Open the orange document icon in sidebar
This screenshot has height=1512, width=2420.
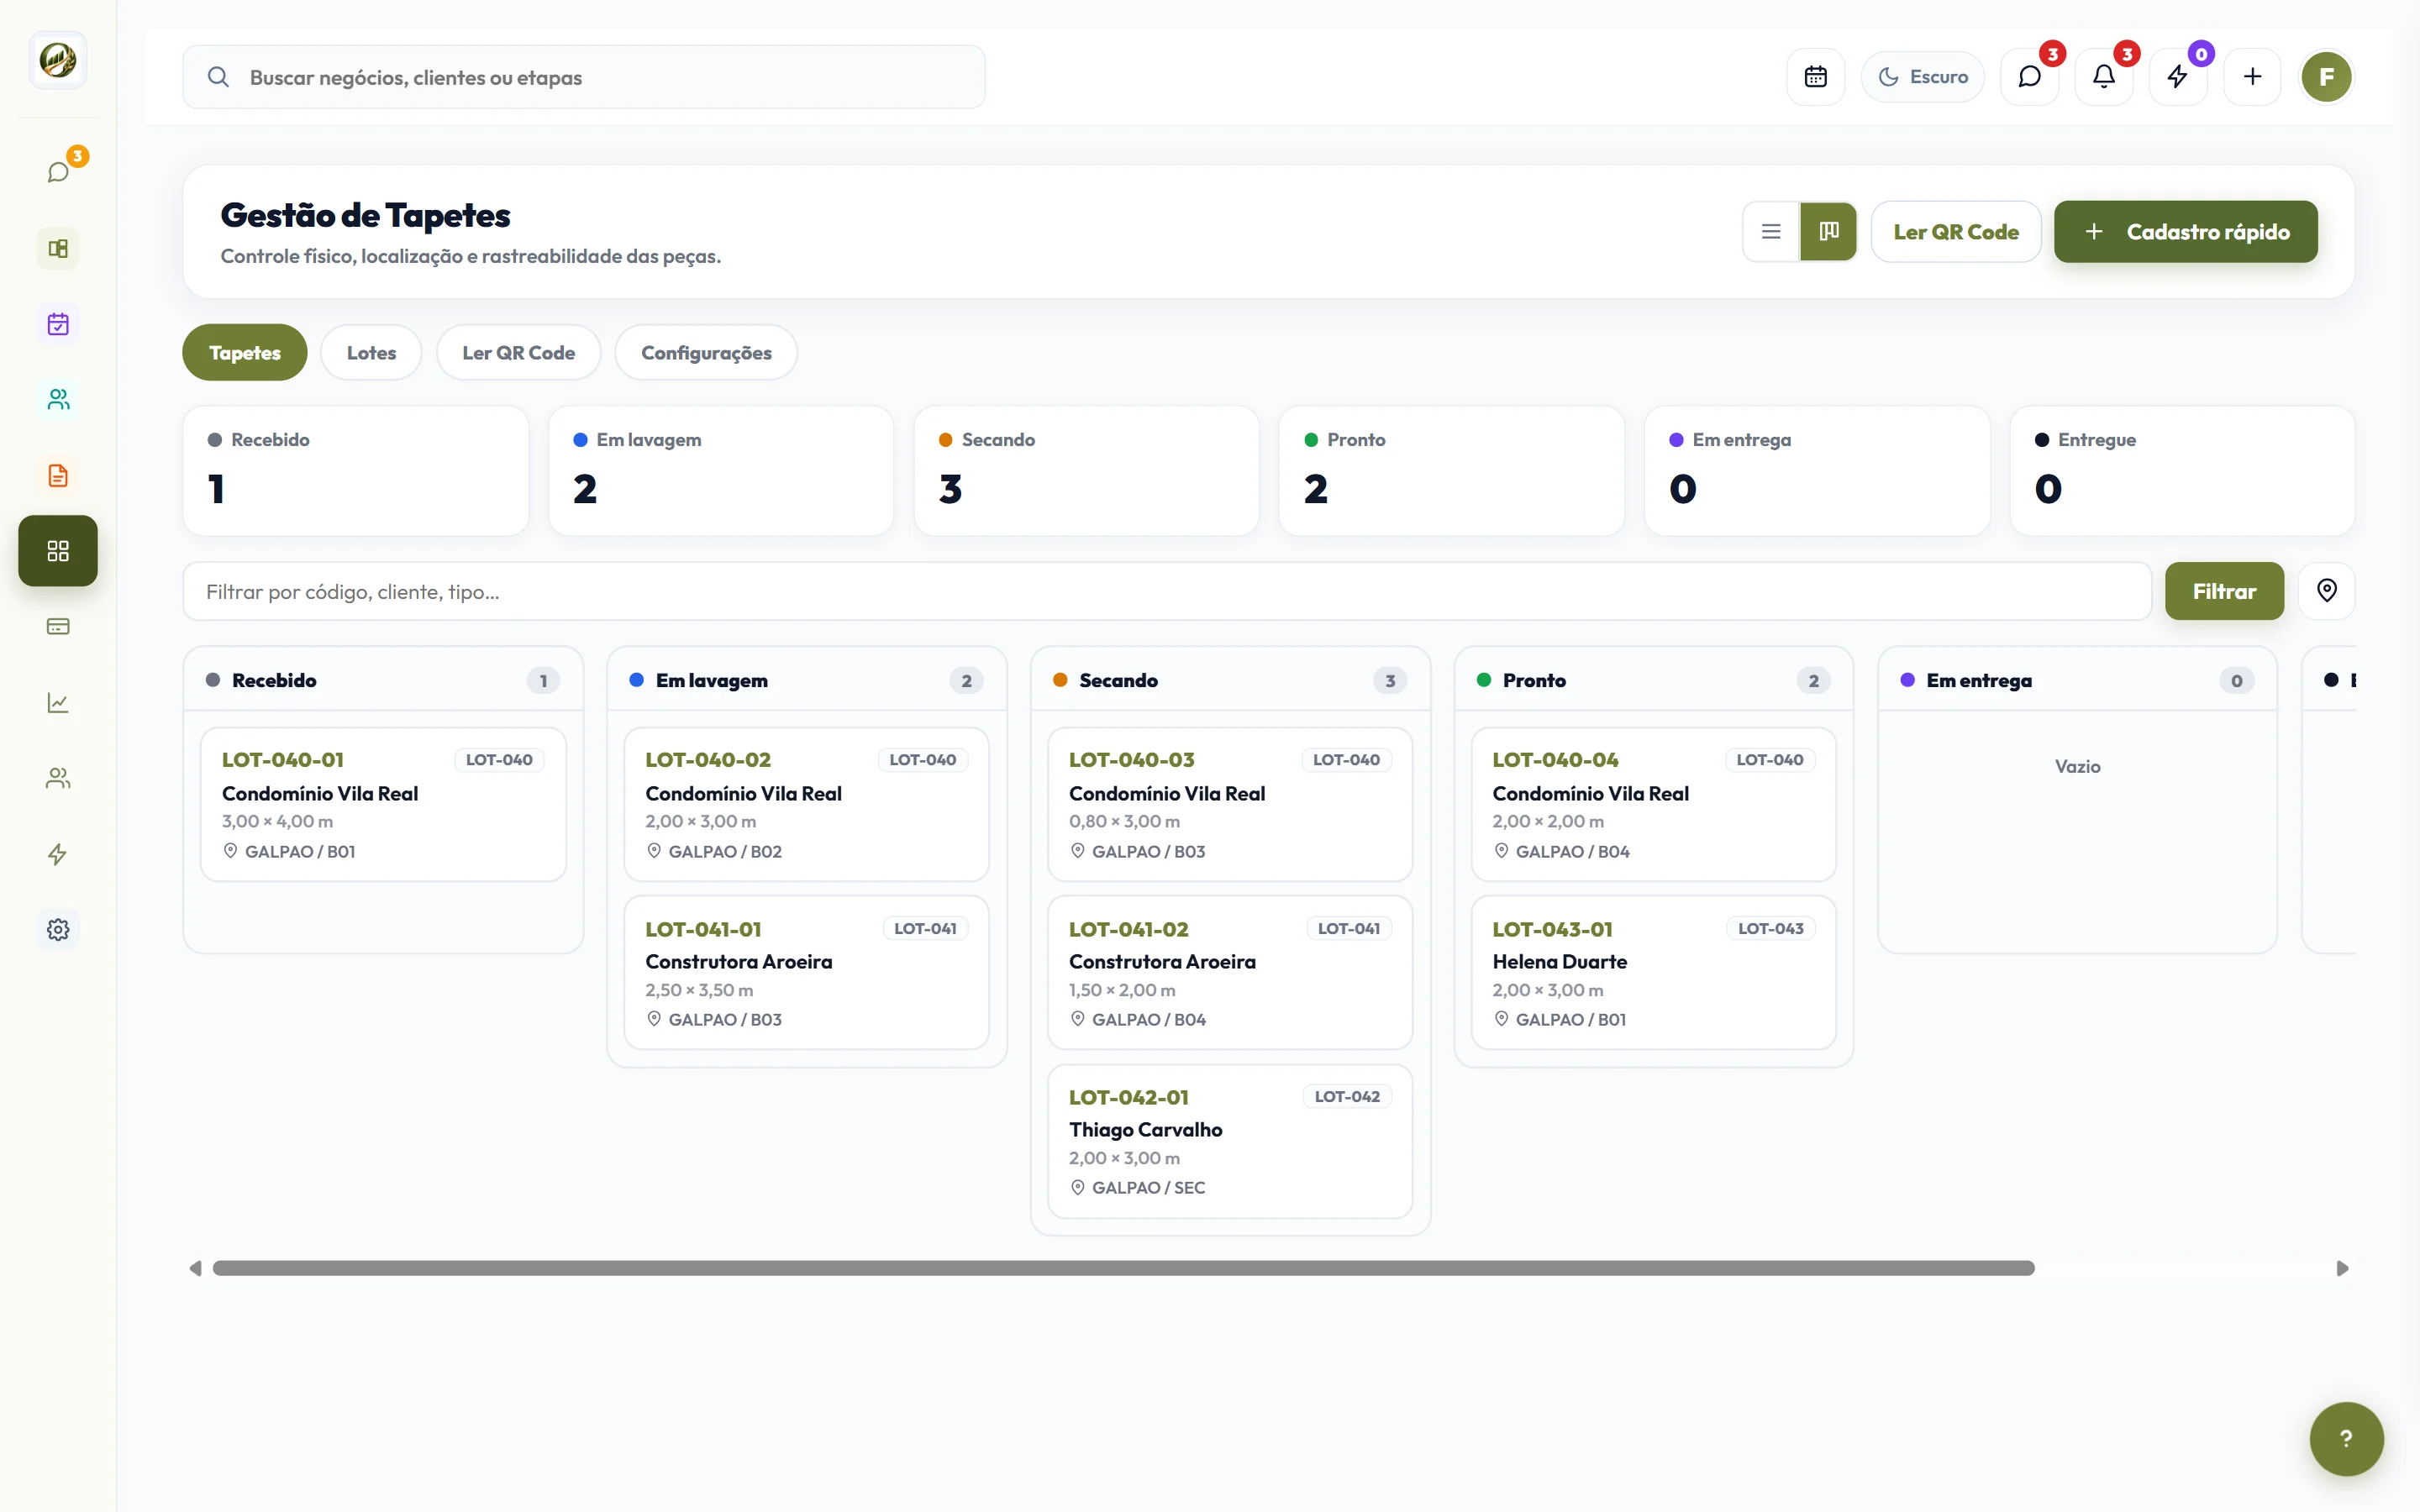pos(58,475)
